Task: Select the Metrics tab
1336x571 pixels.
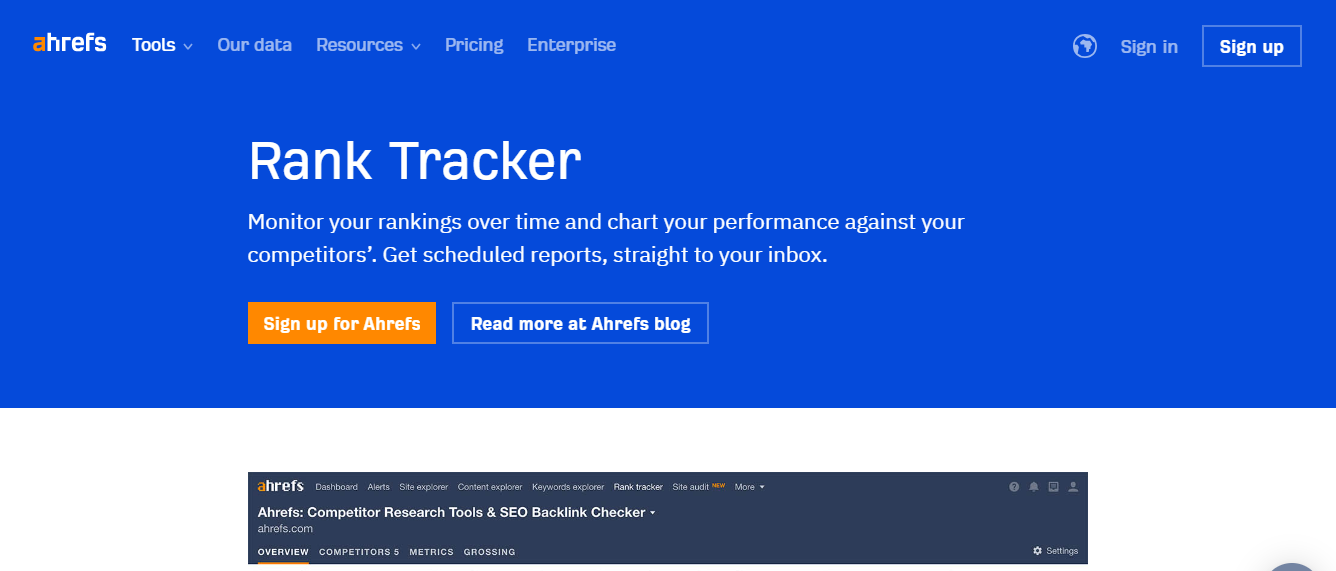Action: click(x=431, y=552)
